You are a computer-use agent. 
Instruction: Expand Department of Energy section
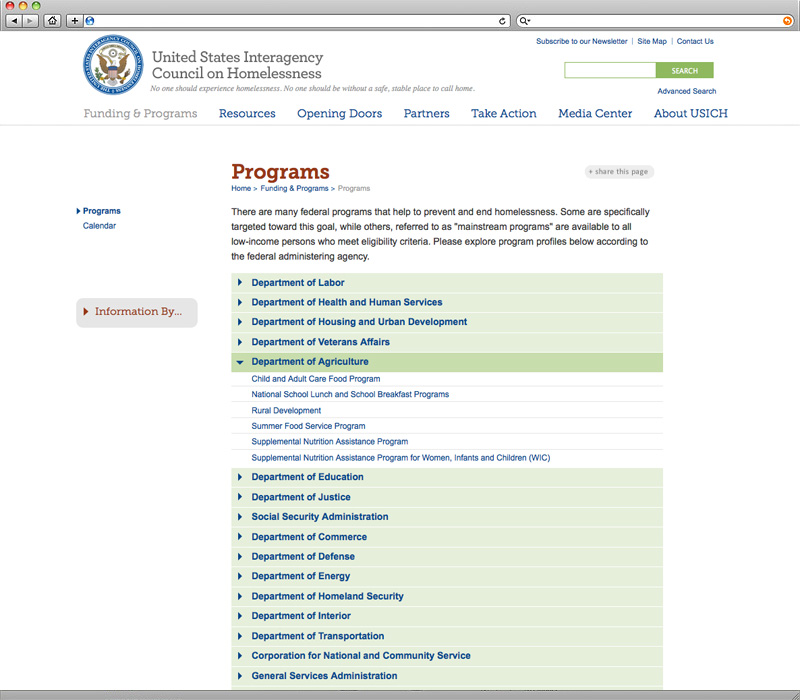(x=447, y=576)
